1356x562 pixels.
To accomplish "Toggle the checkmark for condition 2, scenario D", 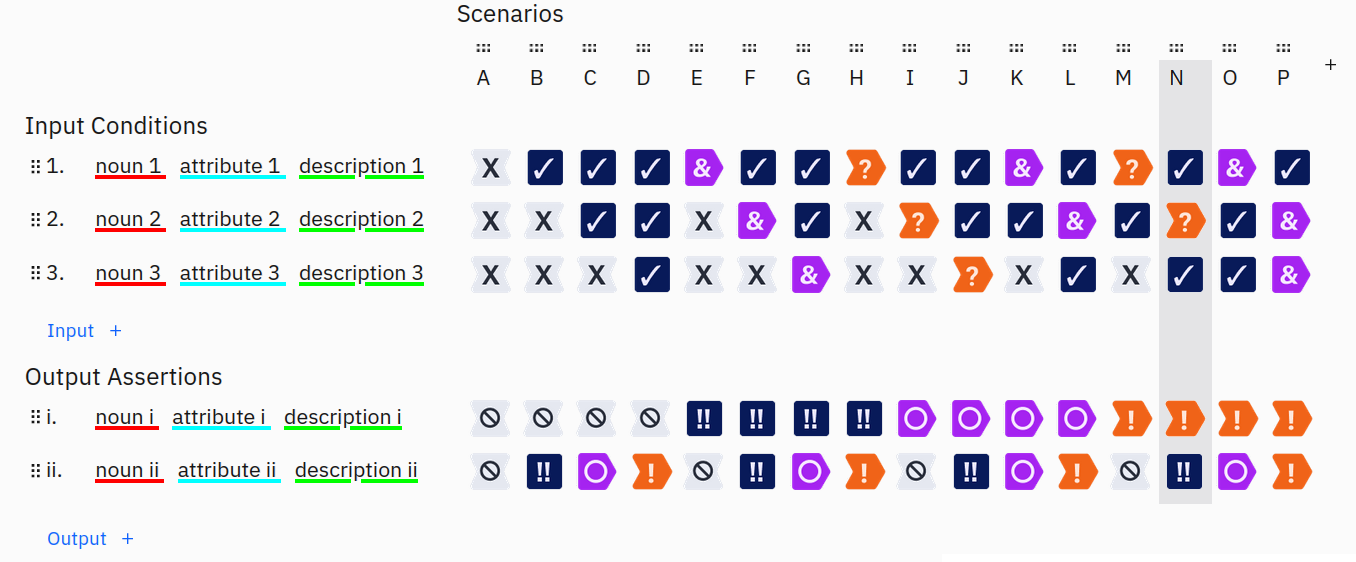I will tap(651, 221).
